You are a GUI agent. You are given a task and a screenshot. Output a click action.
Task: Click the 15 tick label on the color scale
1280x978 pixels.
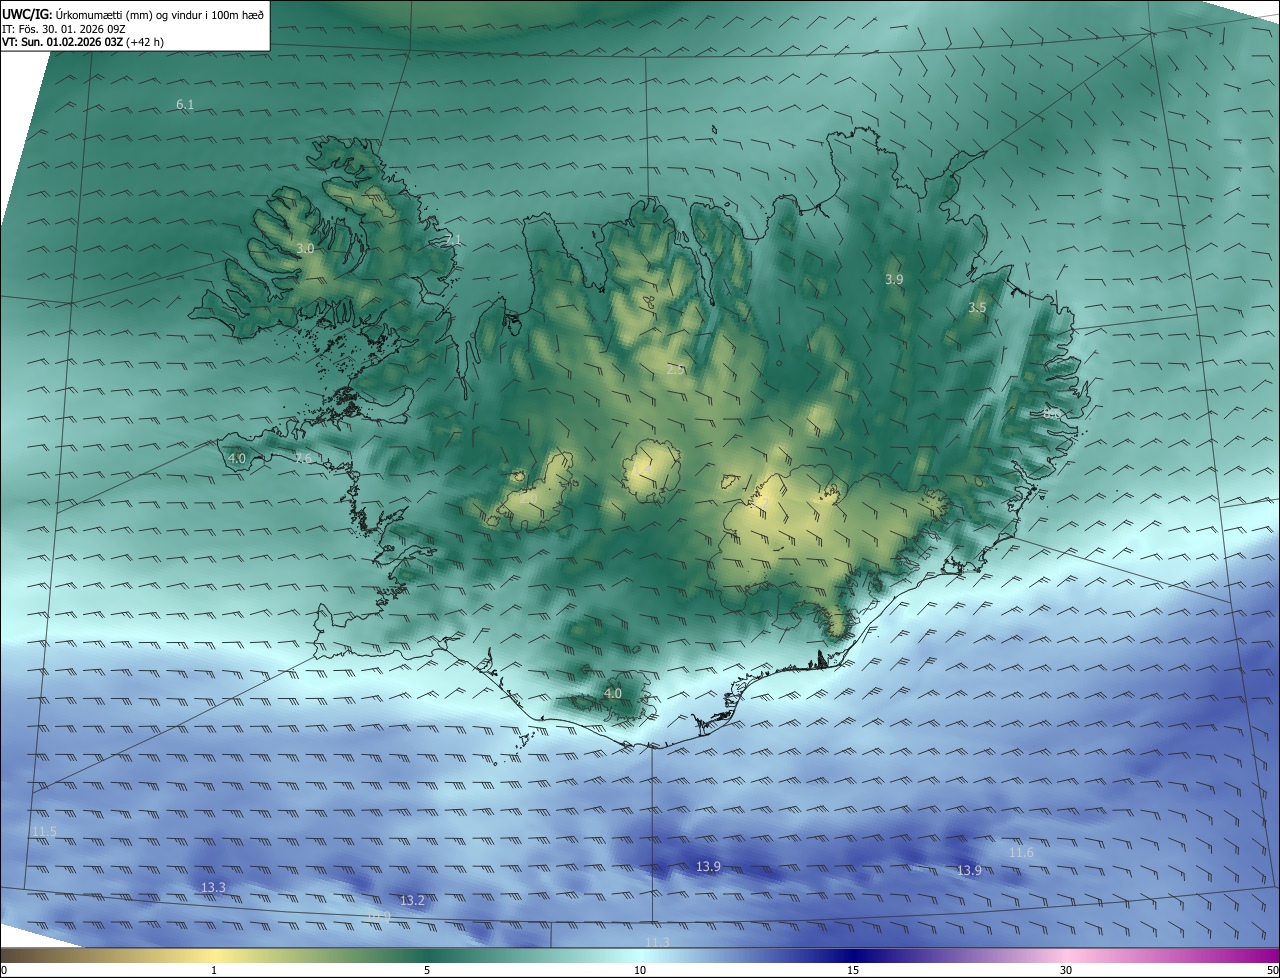coord(853,971)
